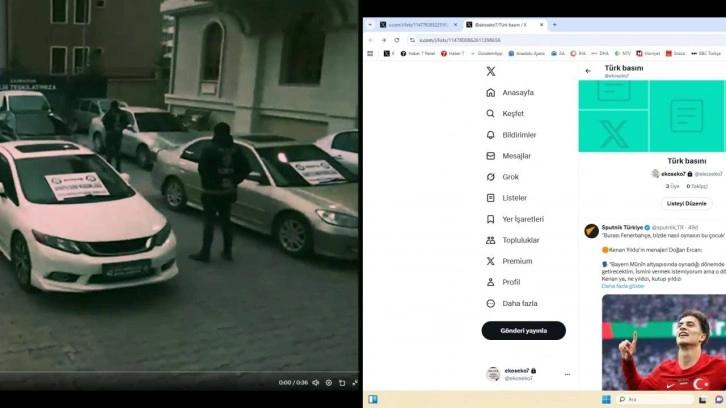Expand post with Daha fazla göster
Image resolution: width=726 pixels, height=408 pixels.
tap(623, 285)
